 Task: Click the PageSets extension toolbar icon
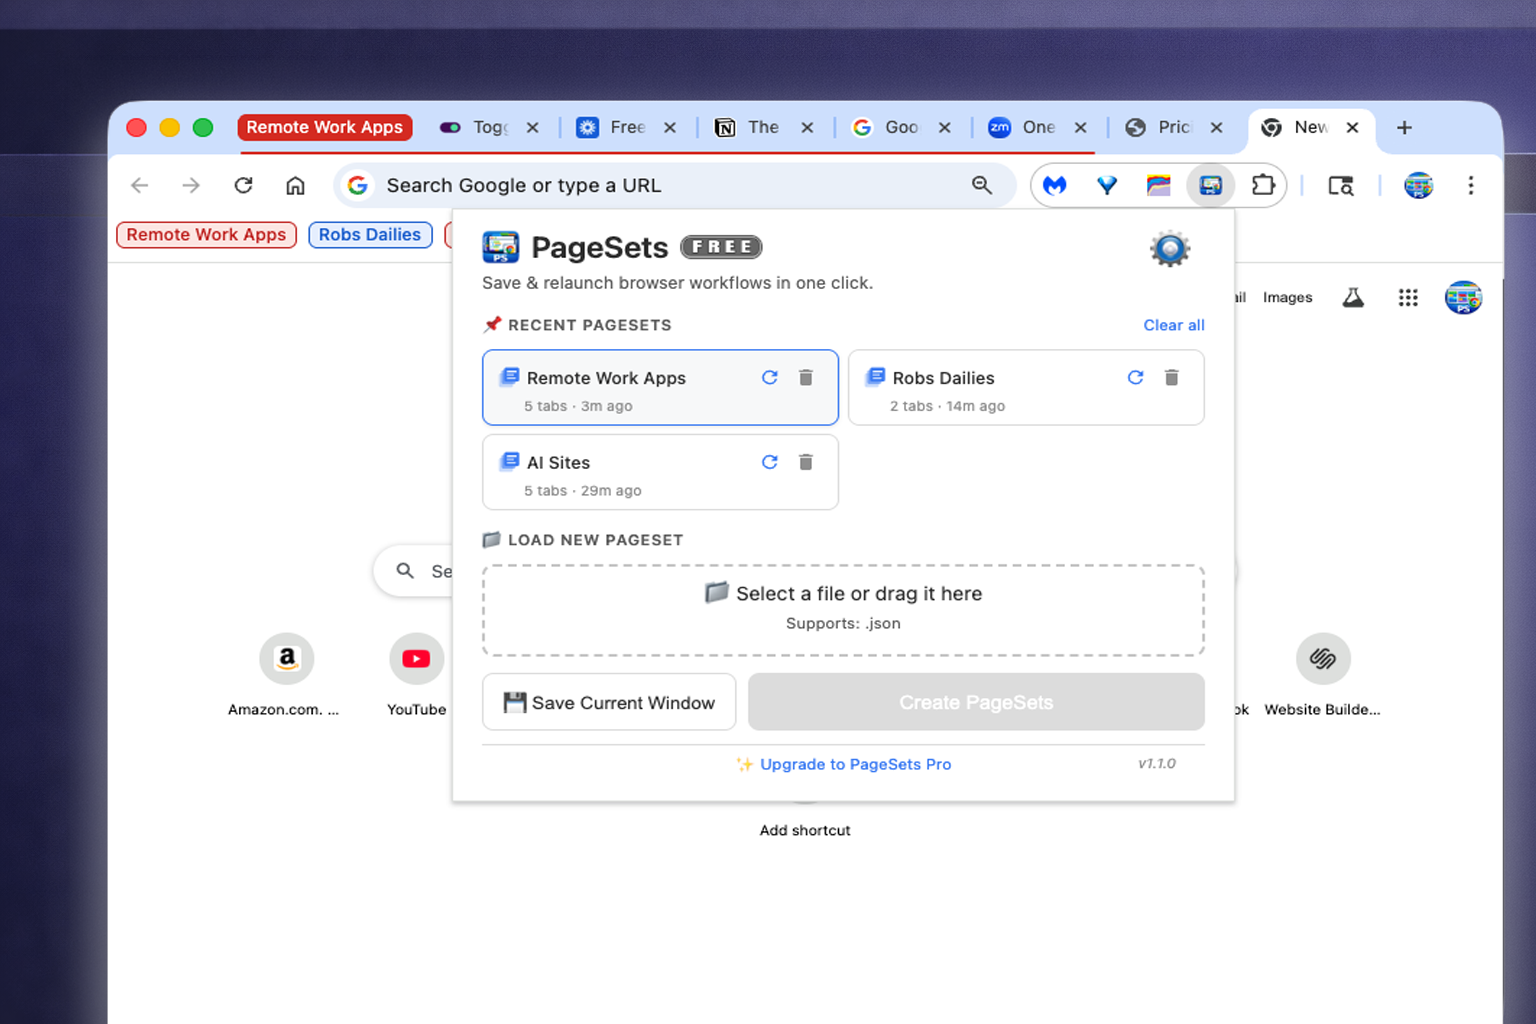pos(1210,185)
